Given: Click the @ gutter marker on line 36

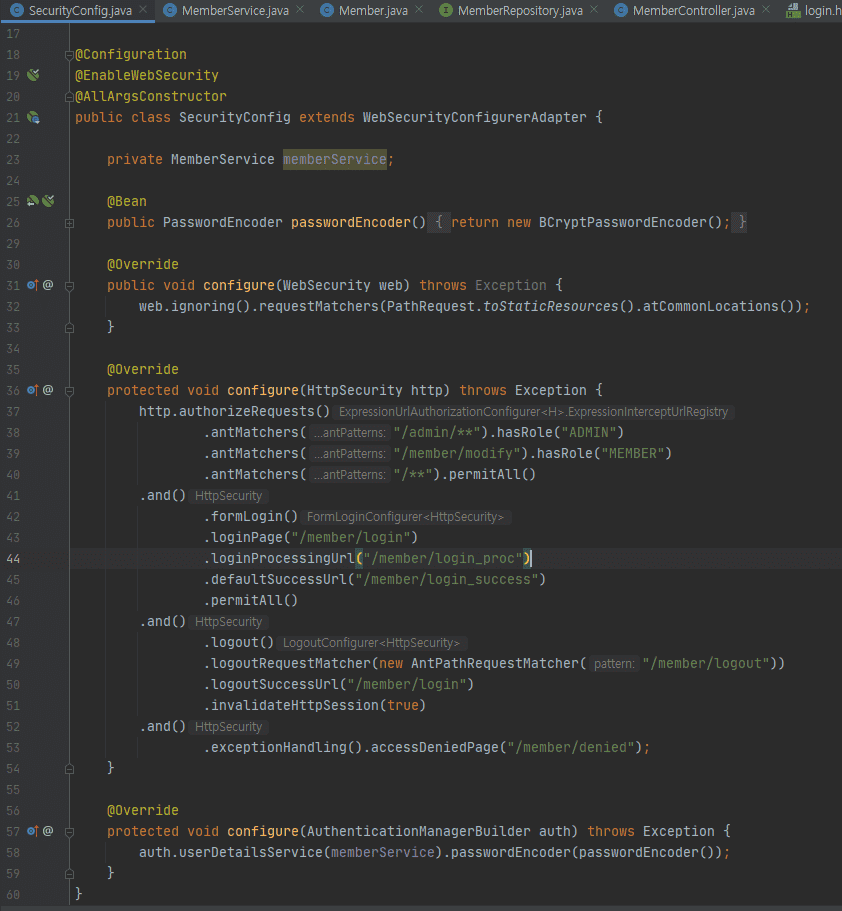Looking at the screenshot, I should pos(48,390).
